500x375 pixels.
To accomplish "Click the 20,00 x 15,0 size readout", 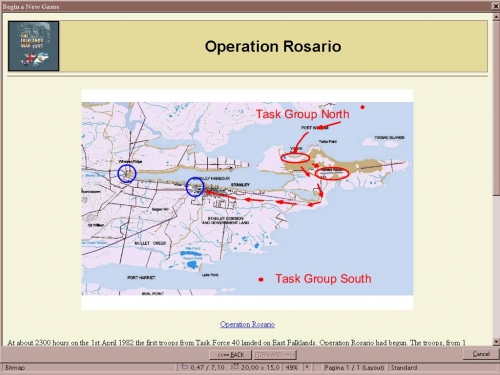I will click(x=260, y=367).
